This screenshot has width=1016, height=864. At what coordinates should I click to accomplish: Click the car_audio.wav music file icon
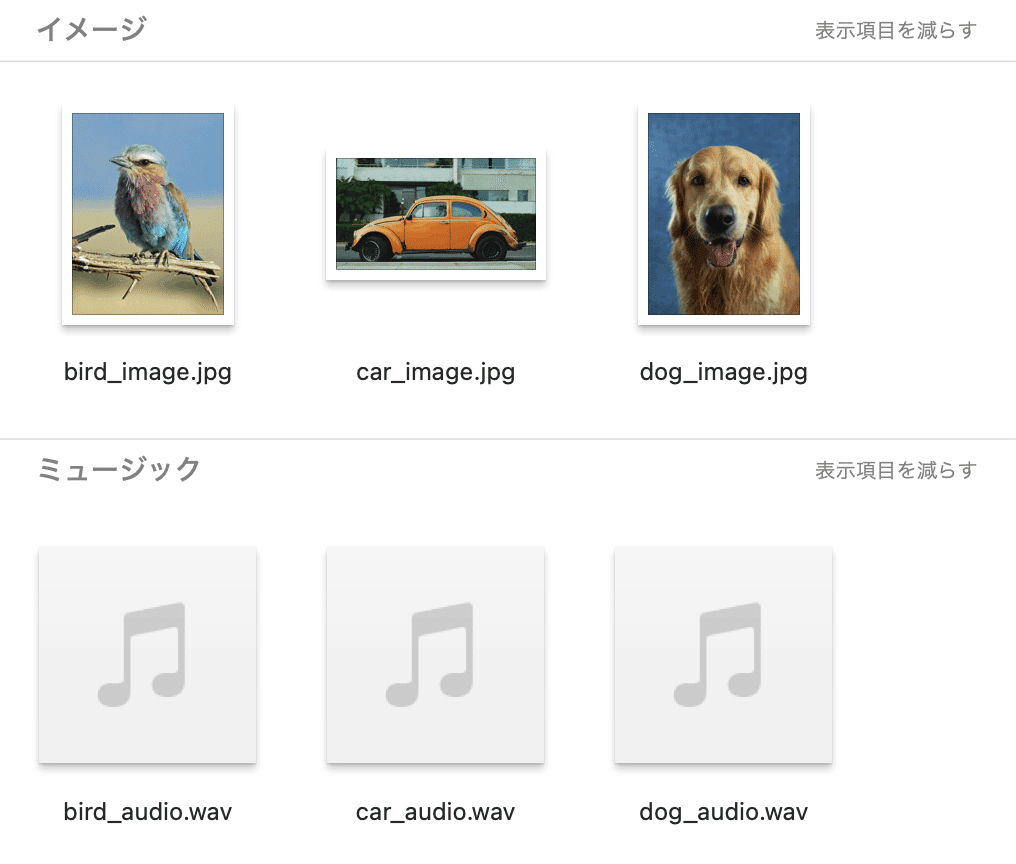tap(435, 655)
